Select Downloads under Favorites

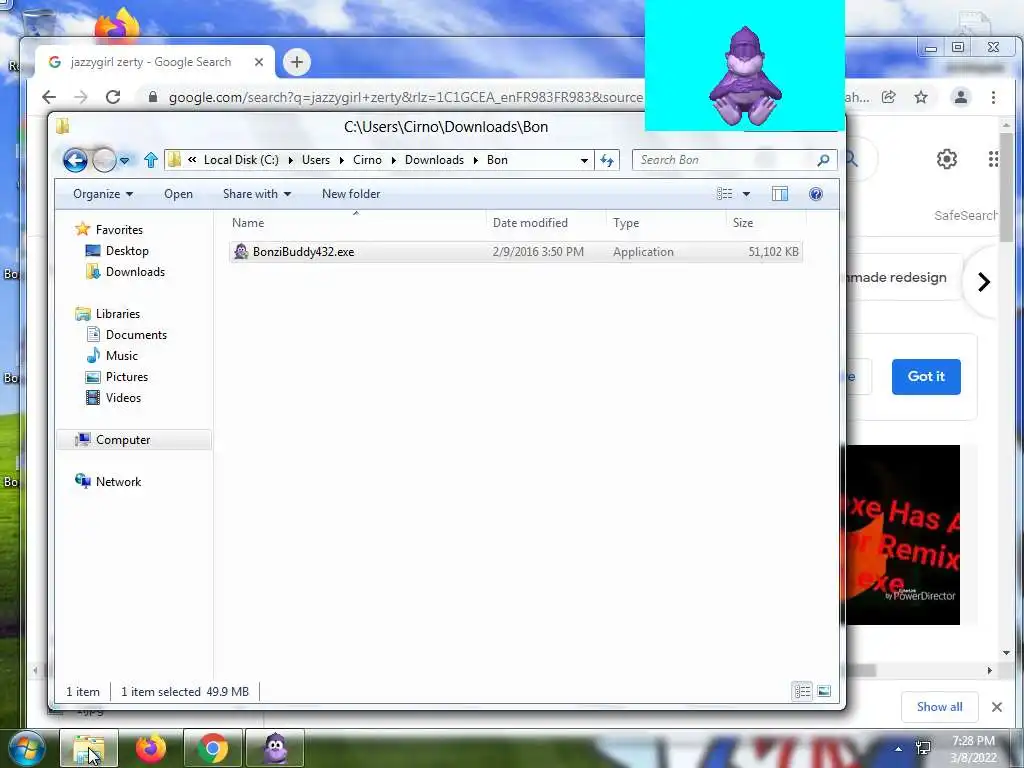click(x=135, y=272)
